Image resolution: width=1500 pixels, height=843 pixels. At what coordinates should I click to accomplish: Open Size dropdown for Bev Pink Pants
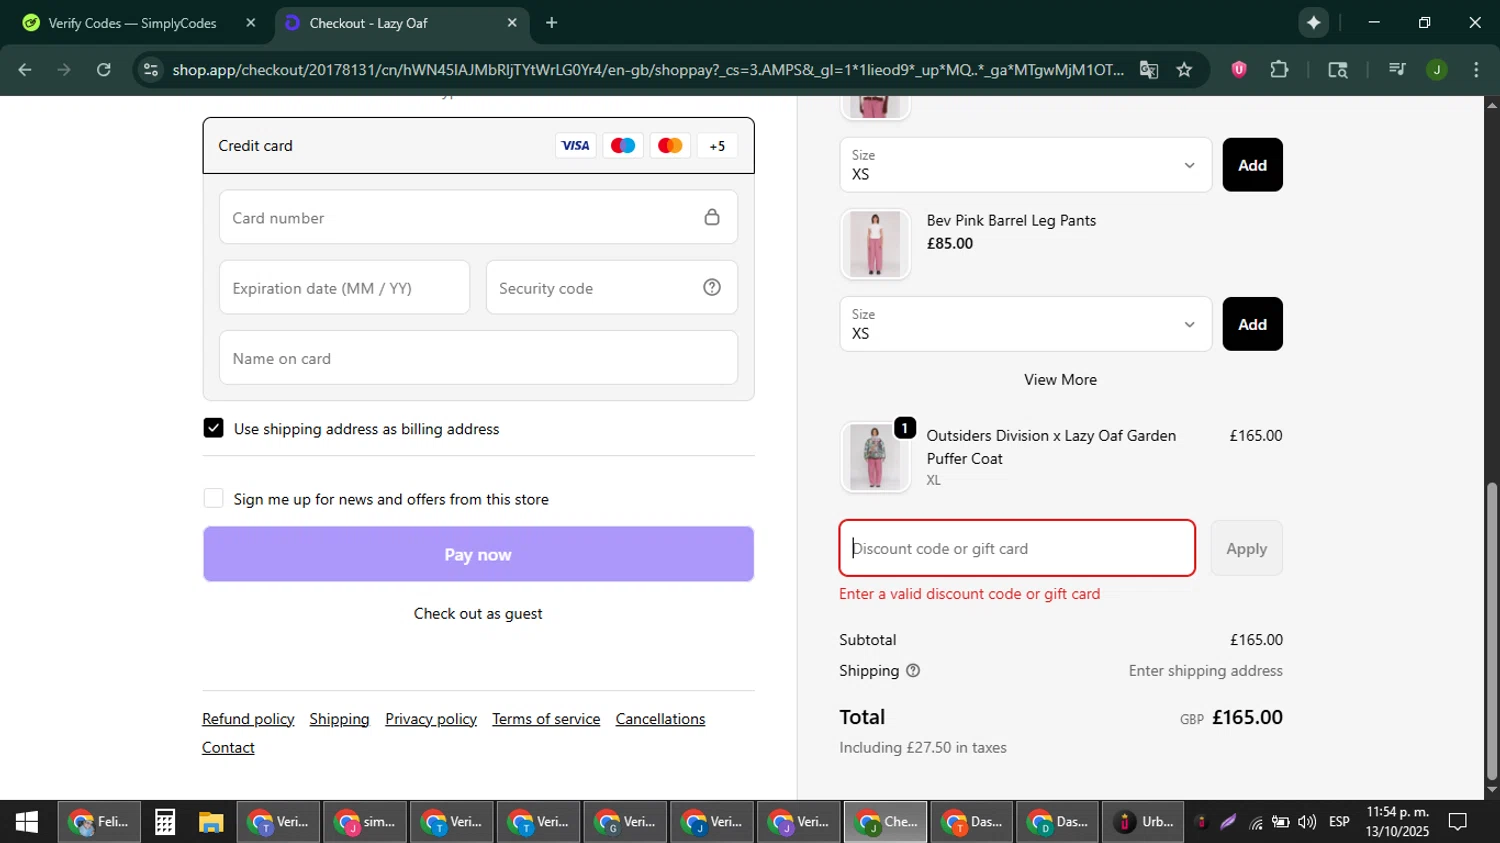[1025, 324]
